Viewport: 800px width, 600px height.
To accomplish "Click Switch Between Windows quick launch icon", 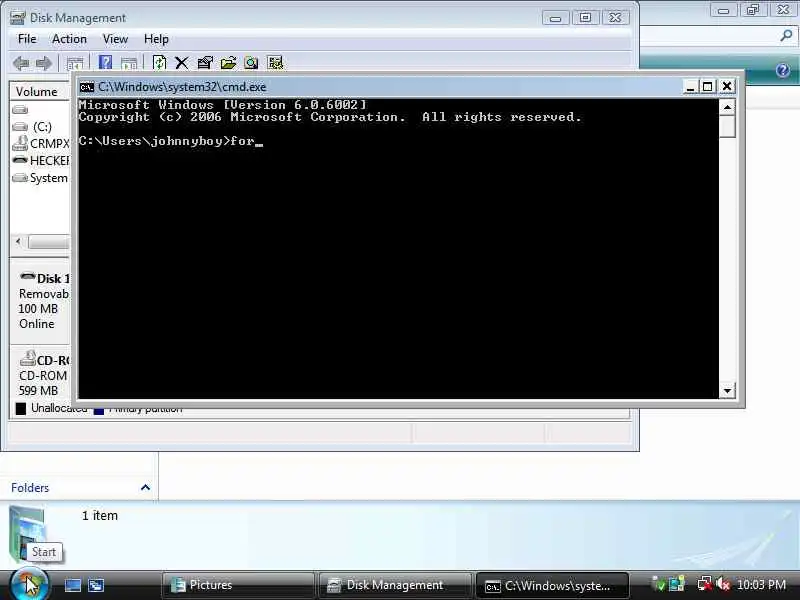I will tap(96, 585).
